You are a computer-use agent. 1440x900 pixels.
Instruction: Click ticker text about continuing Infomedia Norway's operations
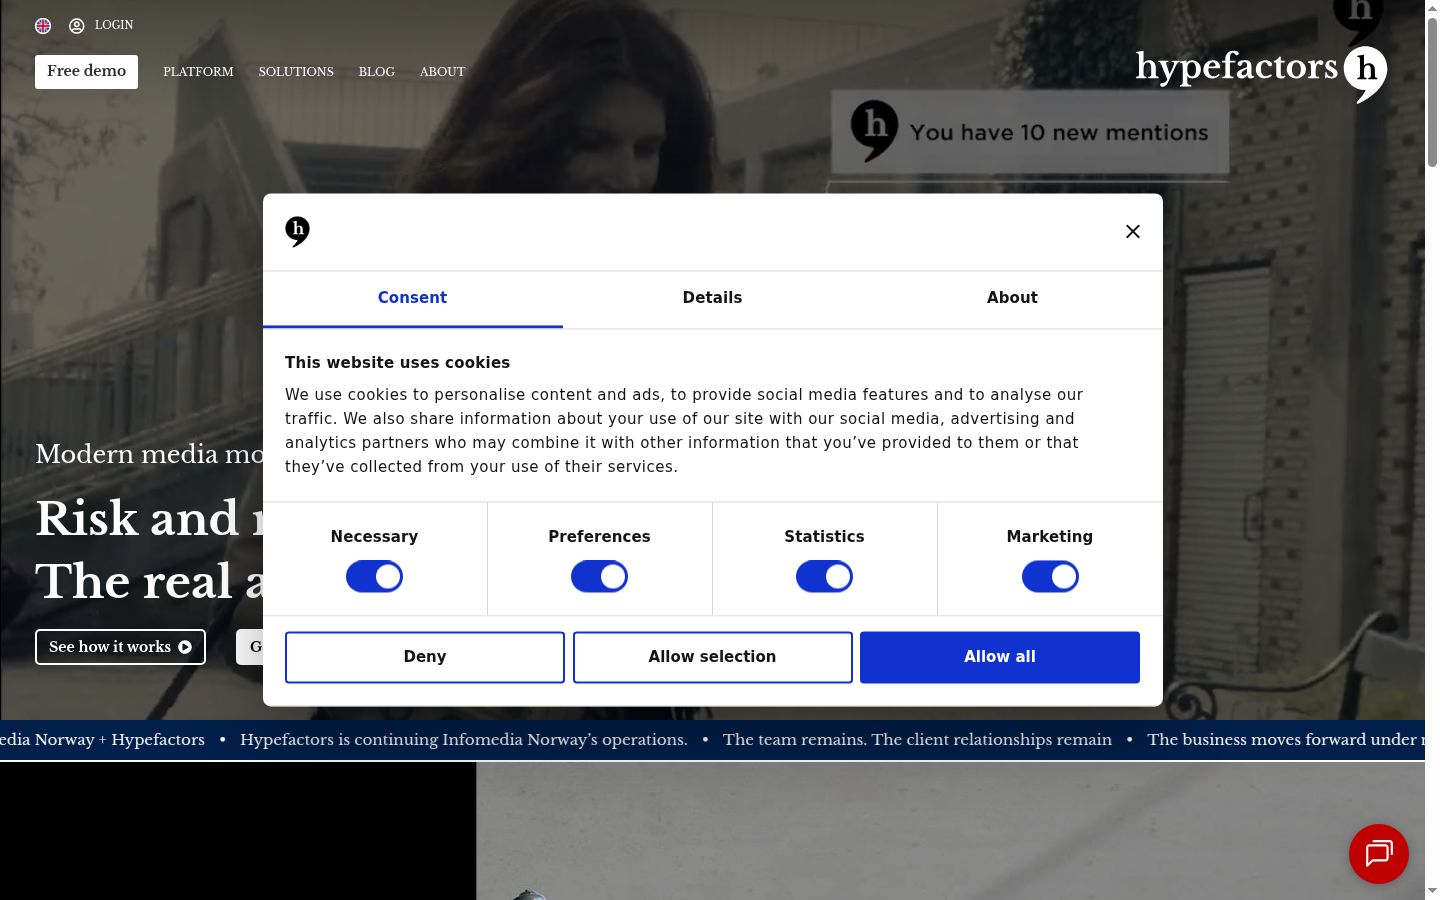click(464, 740)
